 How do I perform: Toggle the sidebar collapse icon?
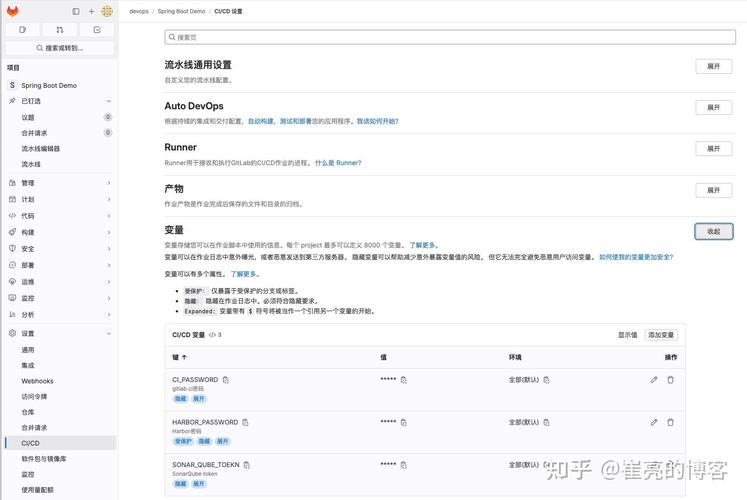(x=76, y=11)
